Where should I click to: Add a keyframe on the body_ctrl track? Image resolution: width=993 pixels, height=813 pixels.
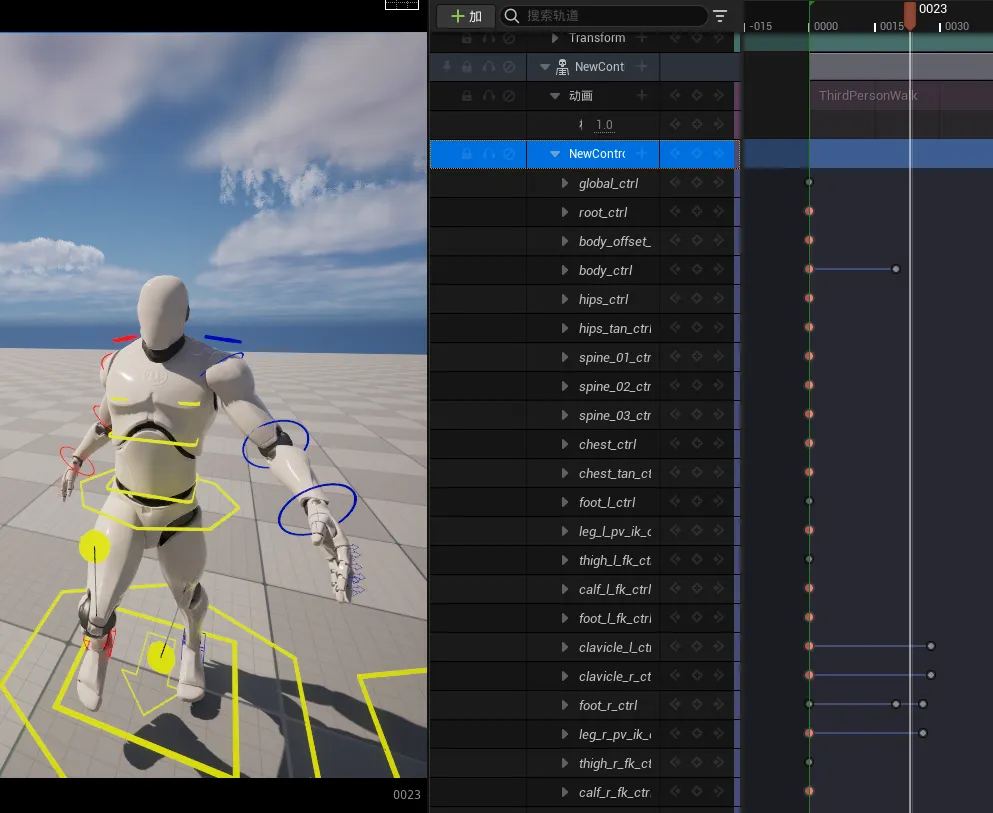pos(697,270)
